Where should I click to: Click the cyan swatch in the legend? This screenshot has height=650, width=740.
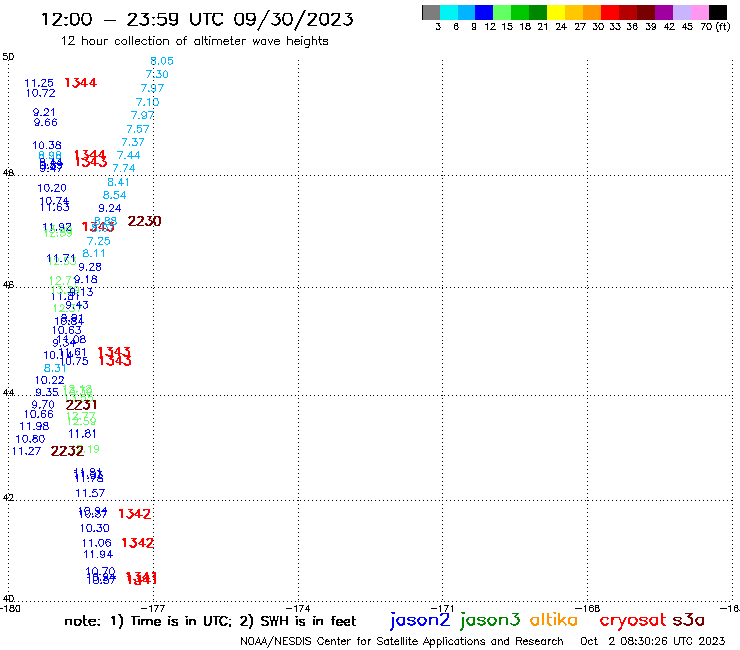coord(449,12)
